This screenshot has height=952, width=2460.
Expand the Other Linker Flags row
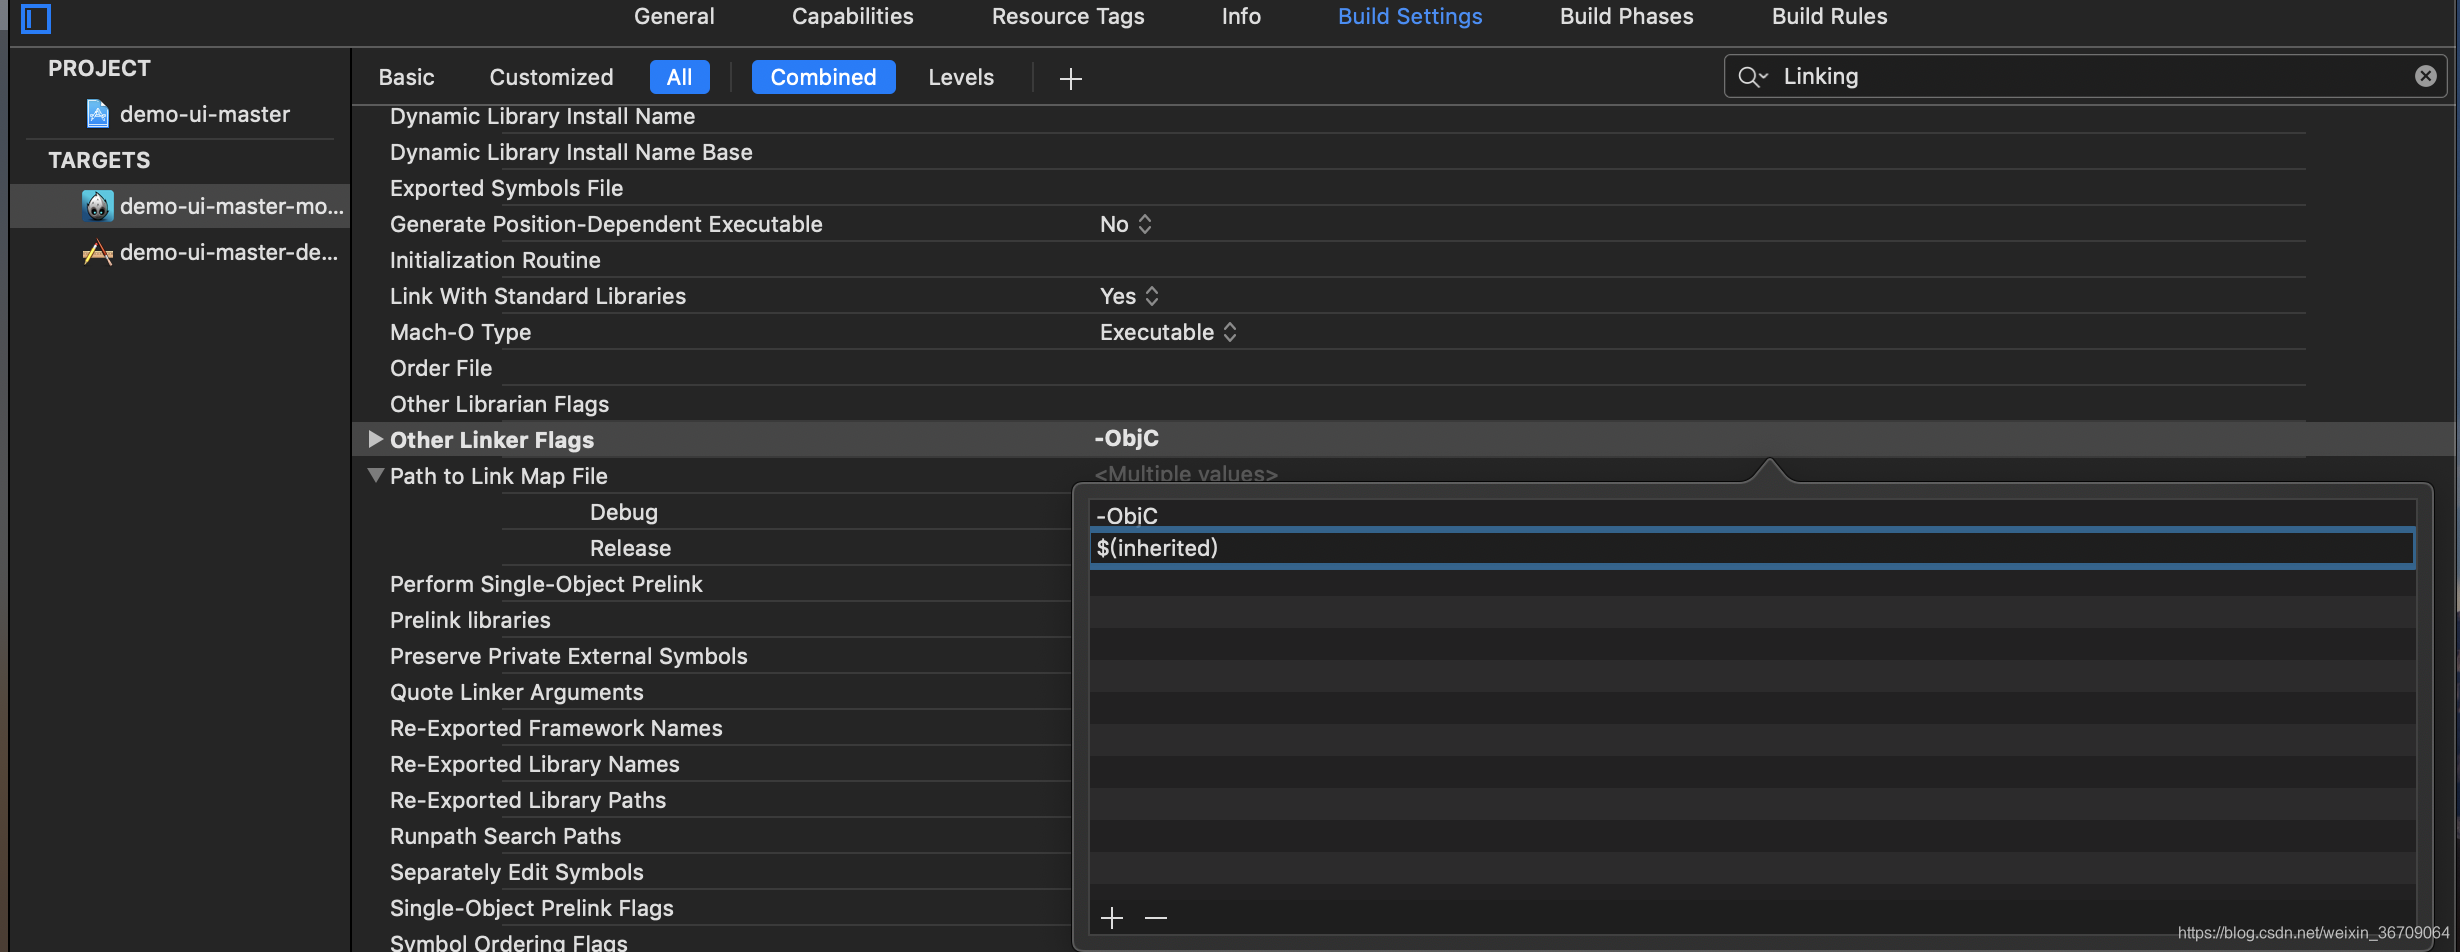(x=376, y=439)
